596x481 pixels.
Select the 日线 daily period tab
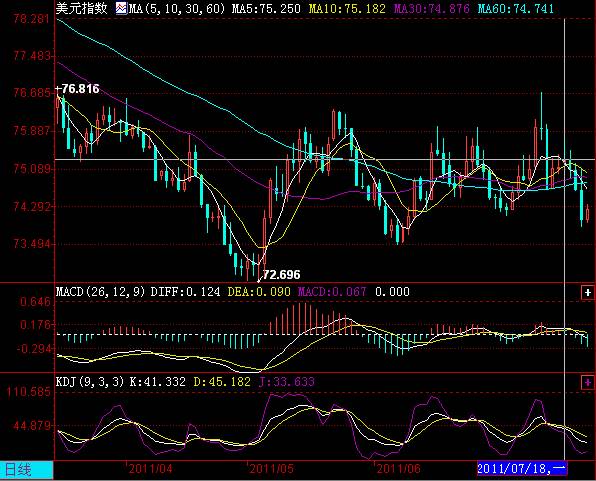[27, 470]
